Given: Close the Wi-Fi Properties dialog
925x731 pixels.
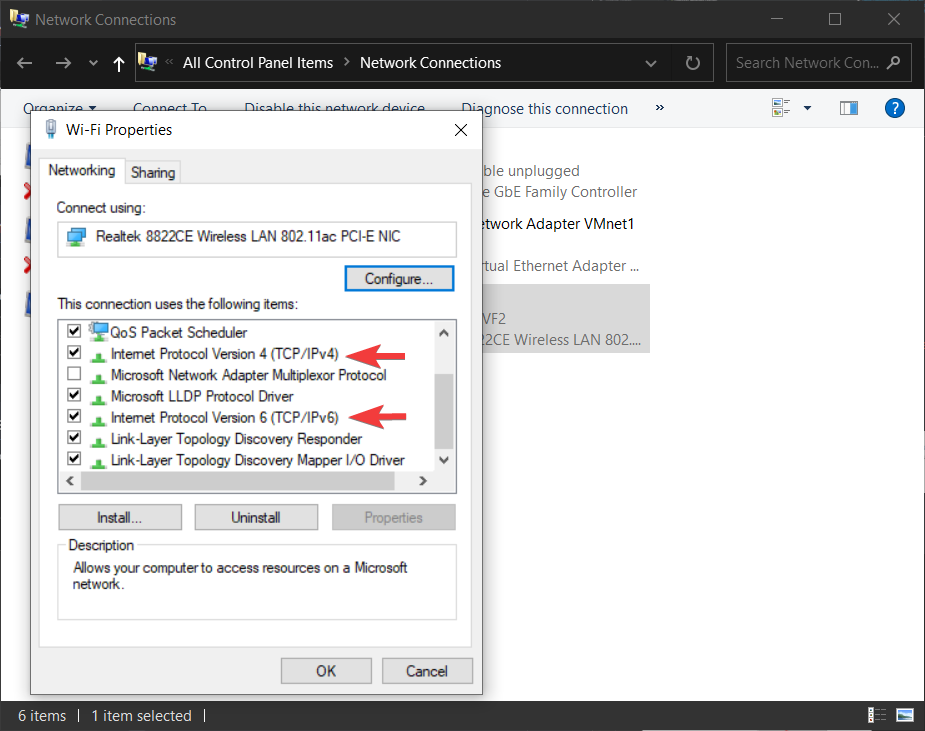Looking at the screenshot, I should click(461, 130).
